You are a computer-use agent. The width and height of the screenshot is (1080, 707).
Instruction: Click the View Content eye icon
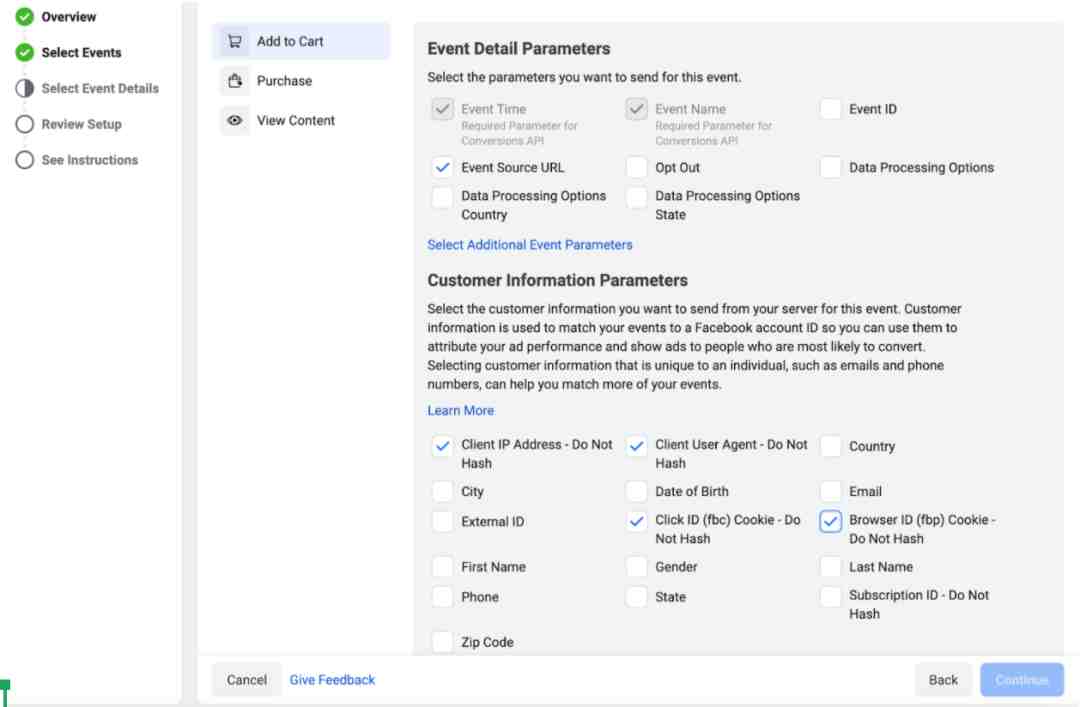point(234,120)
